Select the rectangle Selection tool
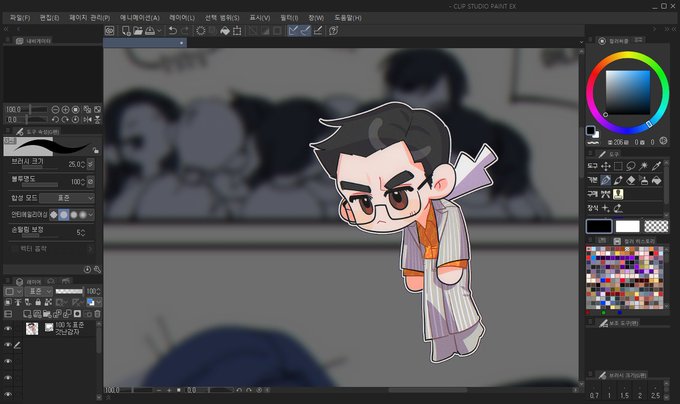 (618, 166)
